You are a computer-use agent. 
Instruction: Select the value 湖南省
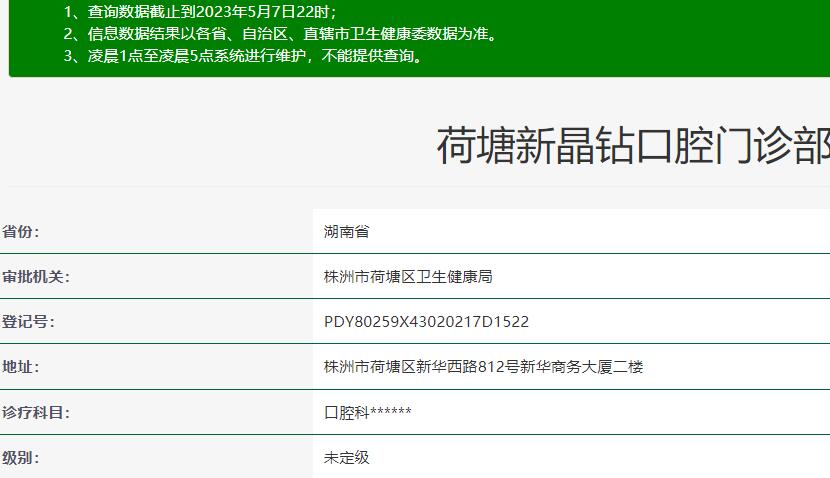point(346,232)
